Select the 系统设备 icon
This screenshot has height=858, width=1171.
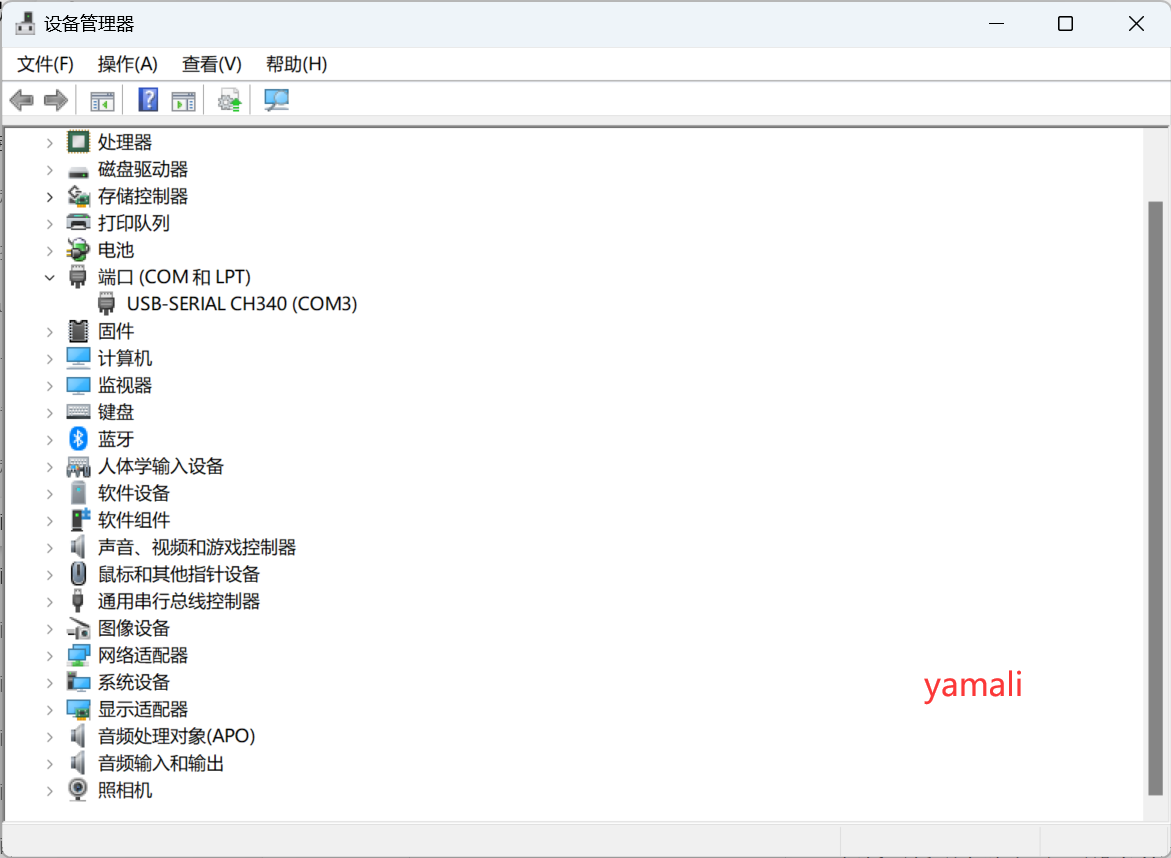coord(78,683)
